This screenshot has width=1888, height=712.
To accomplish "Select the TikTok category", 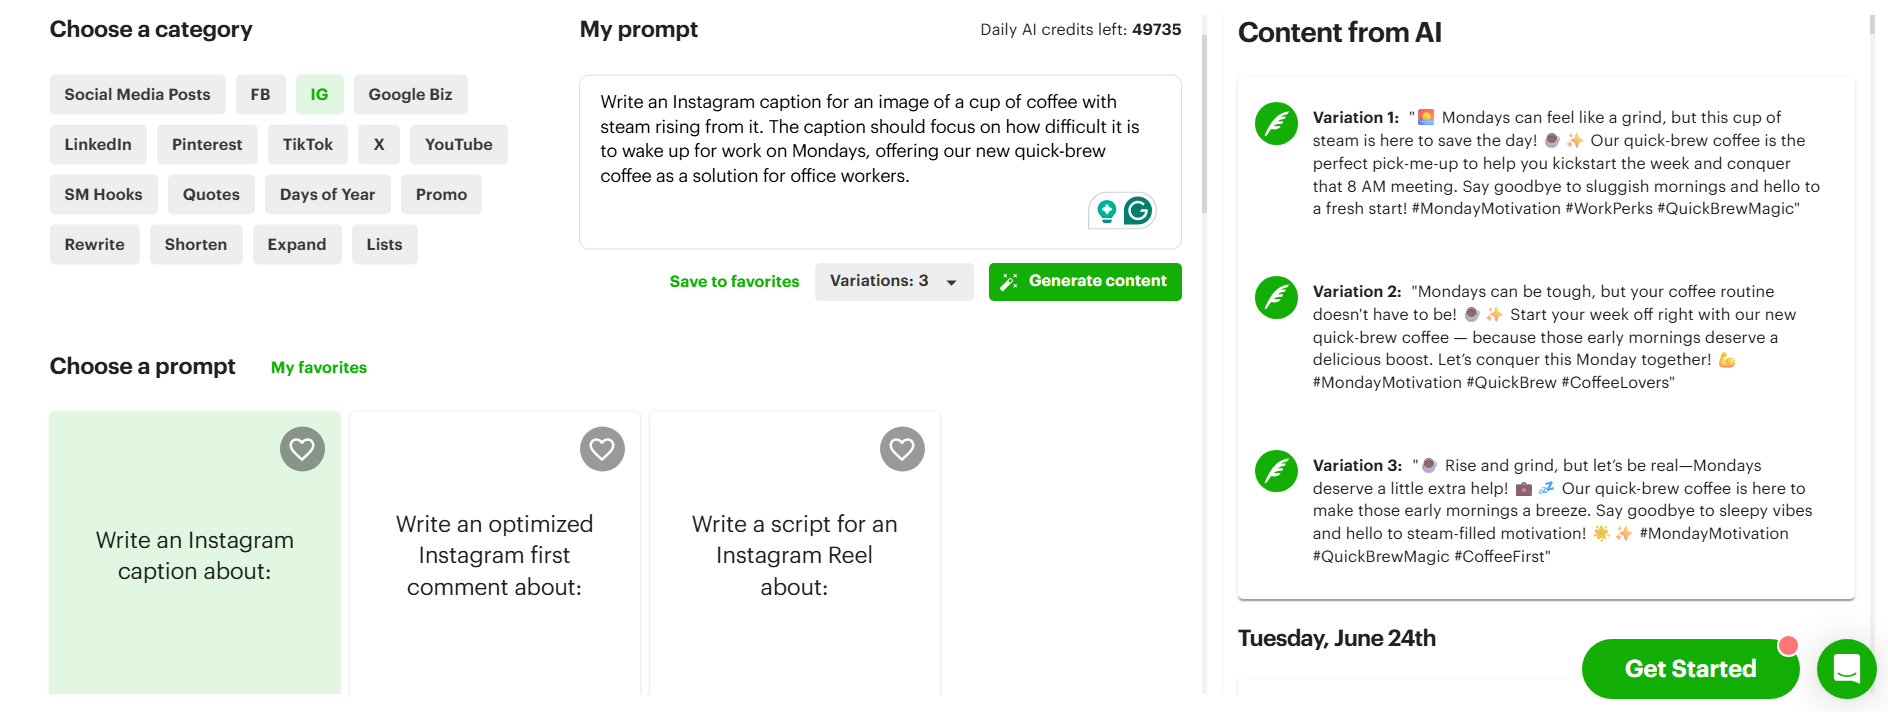I will click(308, 144).
